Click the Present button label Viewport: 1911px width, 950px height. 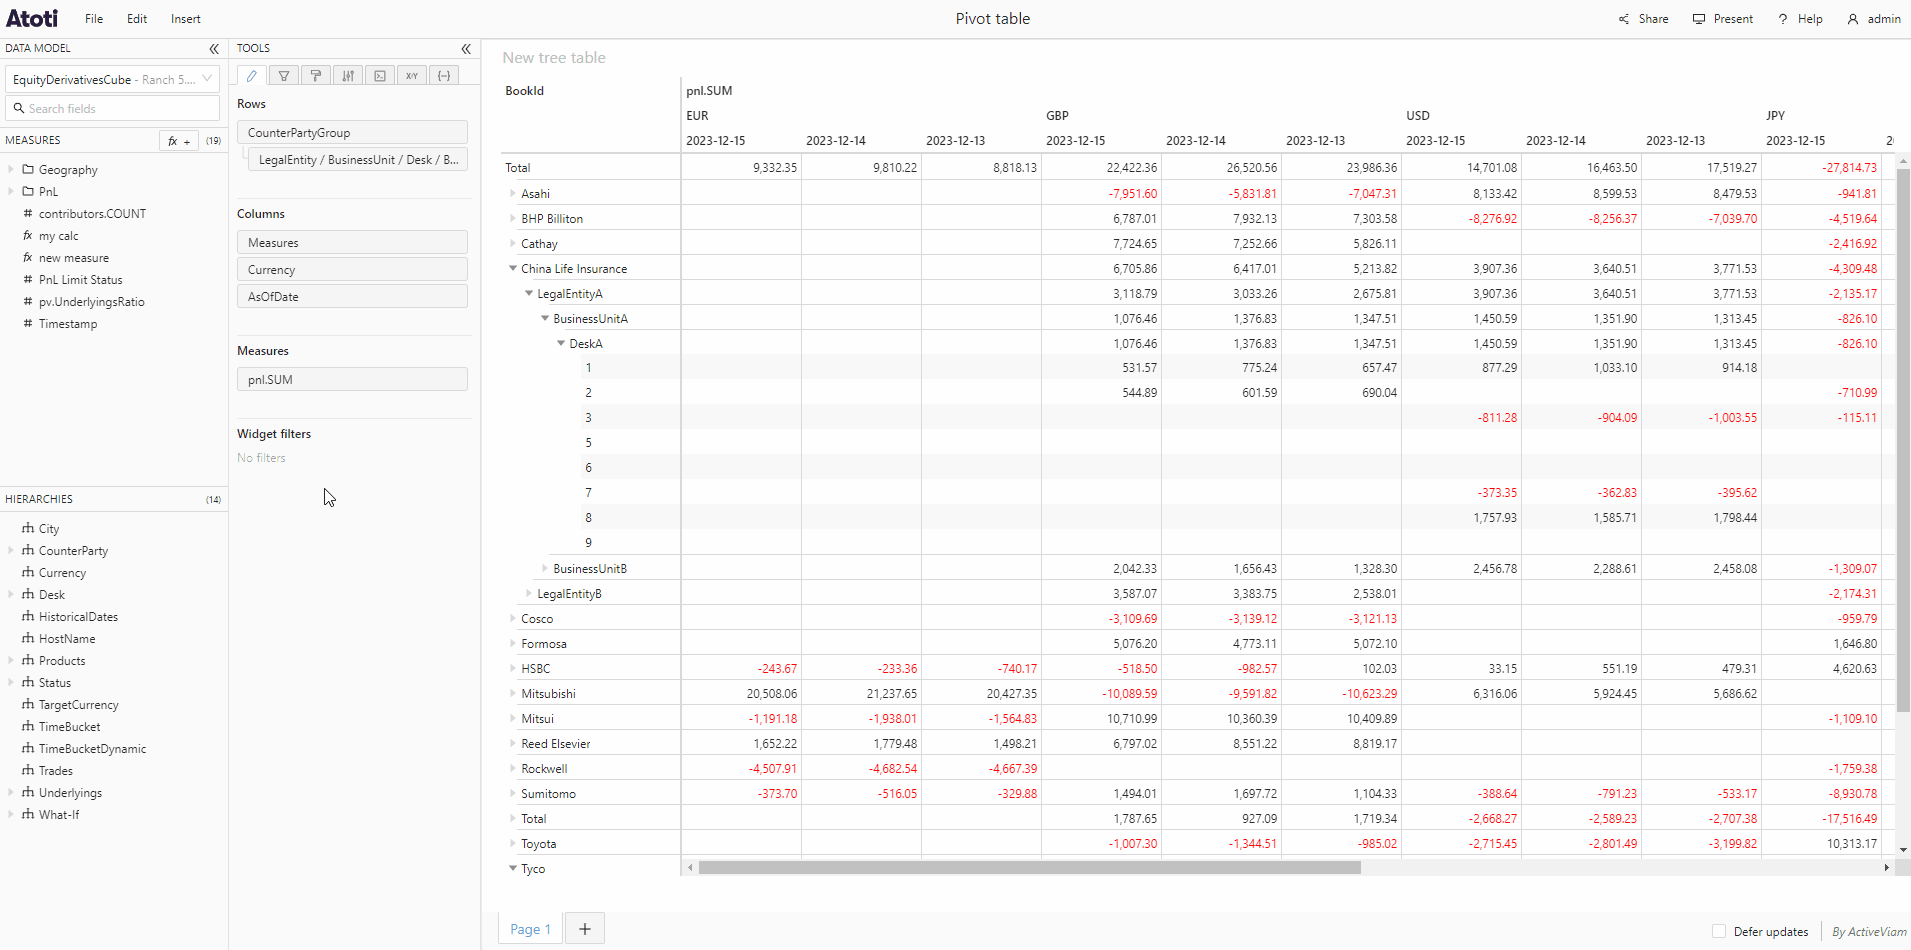tap(1733, 19)
